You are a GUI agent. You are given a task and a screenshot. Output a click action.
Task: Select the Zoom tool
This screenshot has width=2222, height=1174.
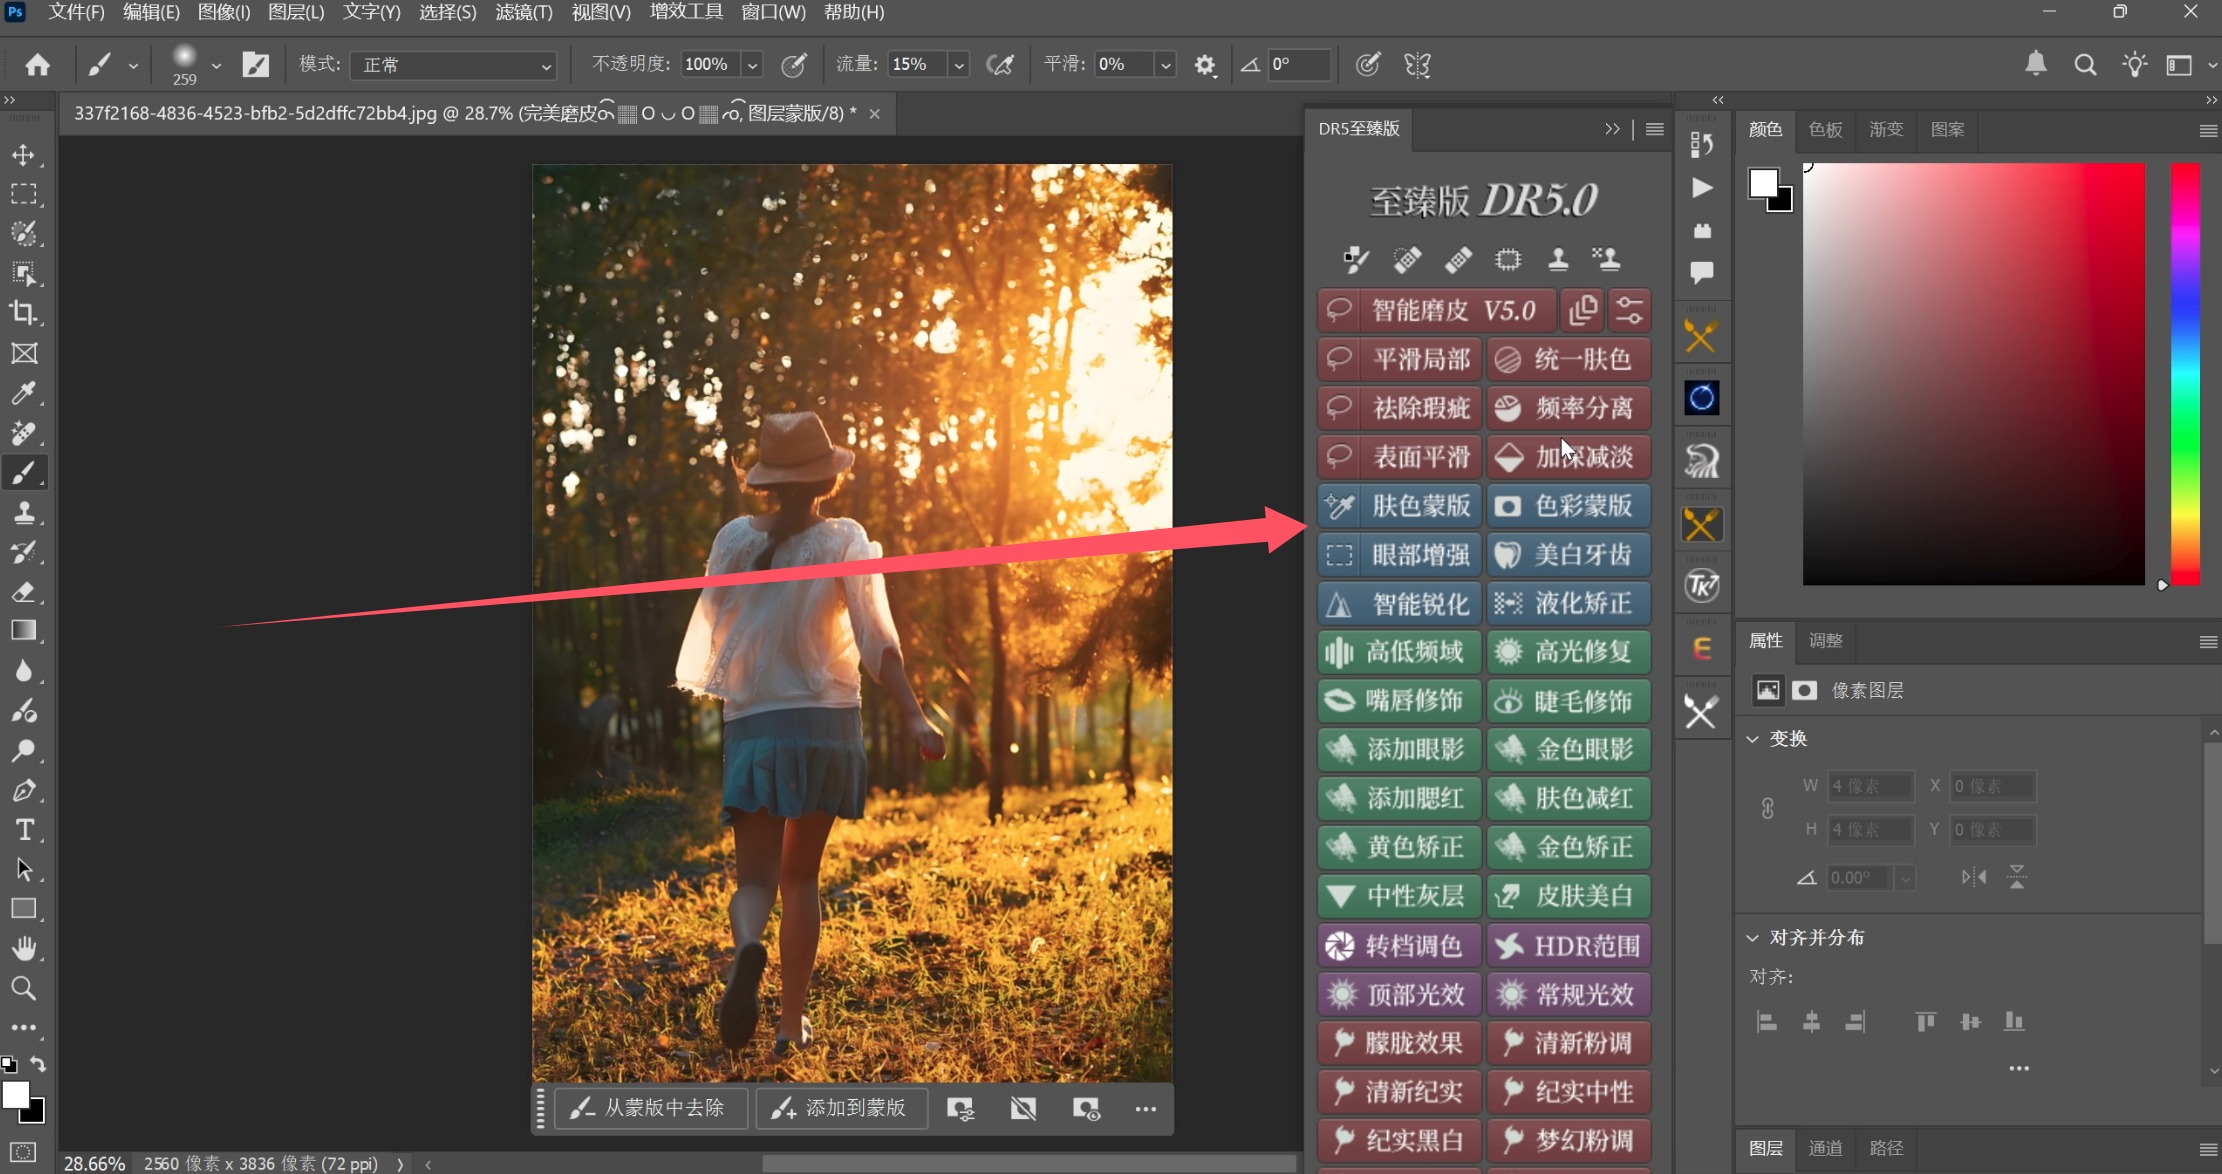click(x=24, y=988)
